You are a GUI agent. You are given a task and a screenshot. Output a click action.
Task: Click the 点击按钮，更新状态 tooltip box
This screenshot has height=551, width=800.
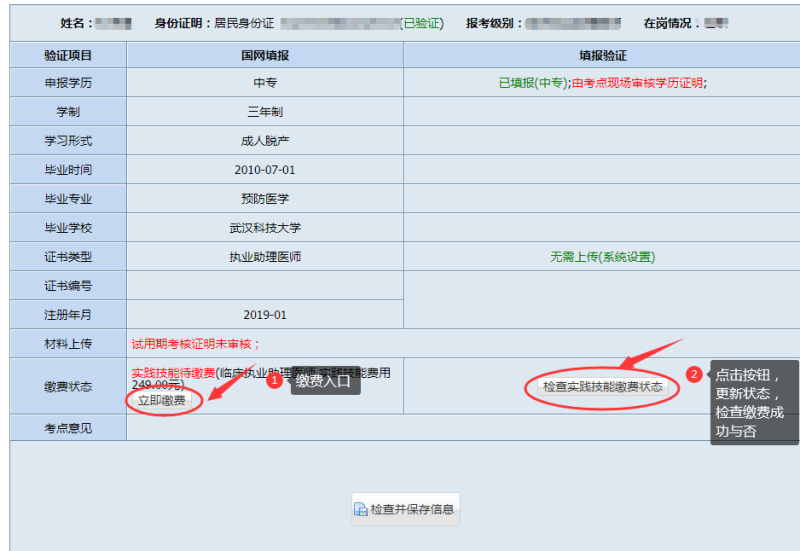coord(754,402)
